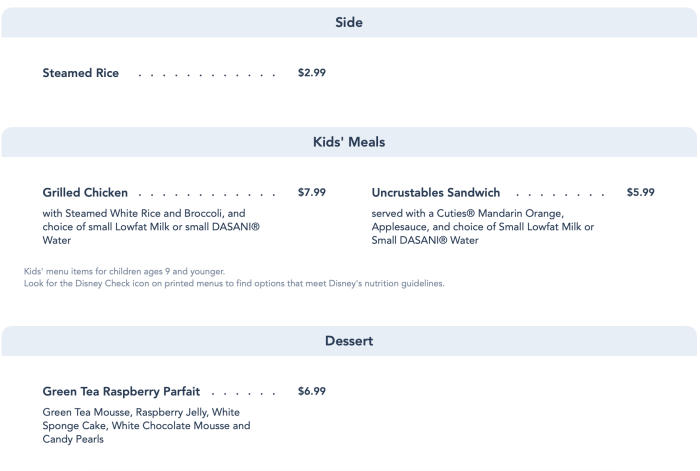700x471 pixels.
Task: Select the Steamed Rice menu item
Action: [81, 73]
